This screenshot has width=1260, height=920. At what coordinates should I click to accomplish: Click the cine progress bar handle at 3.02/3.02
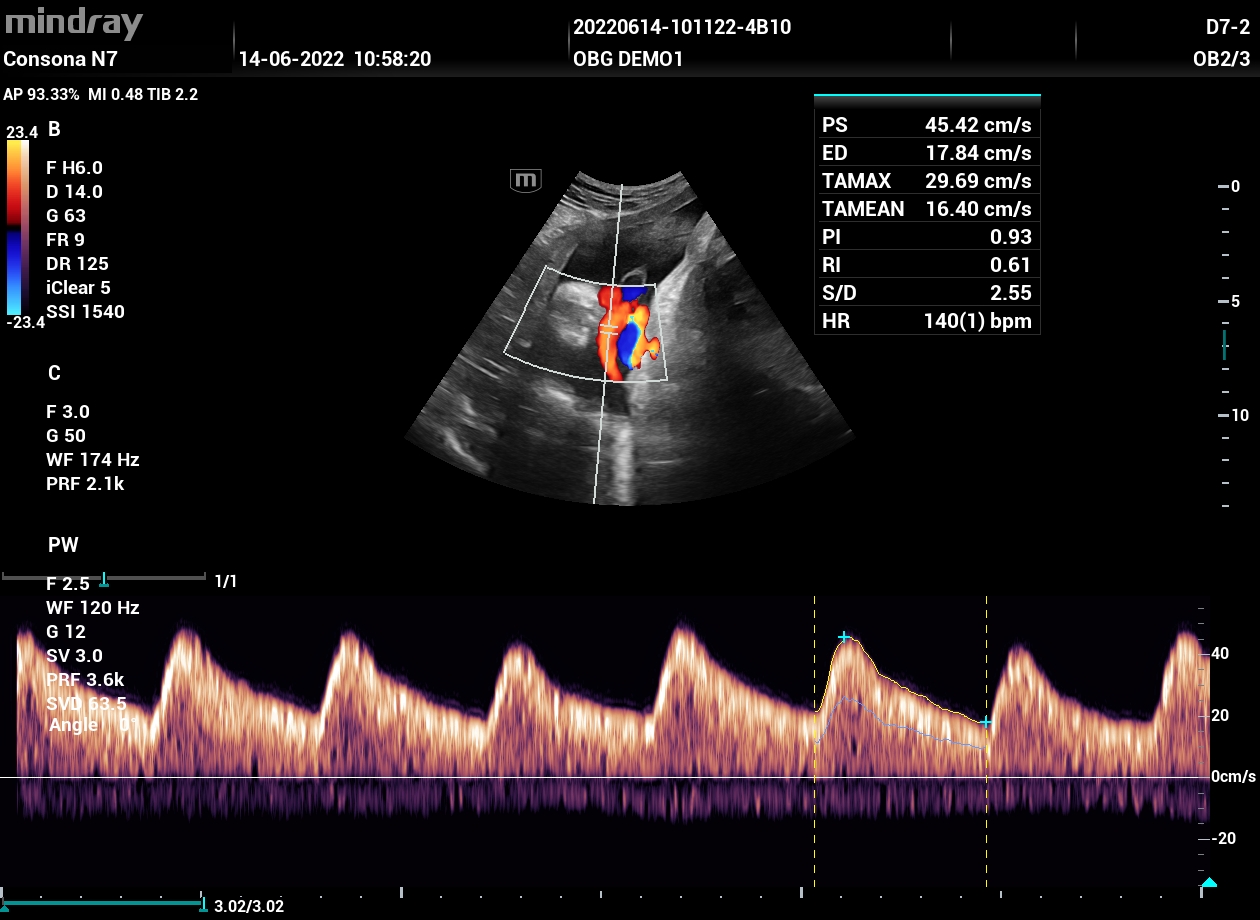point(203,903)
